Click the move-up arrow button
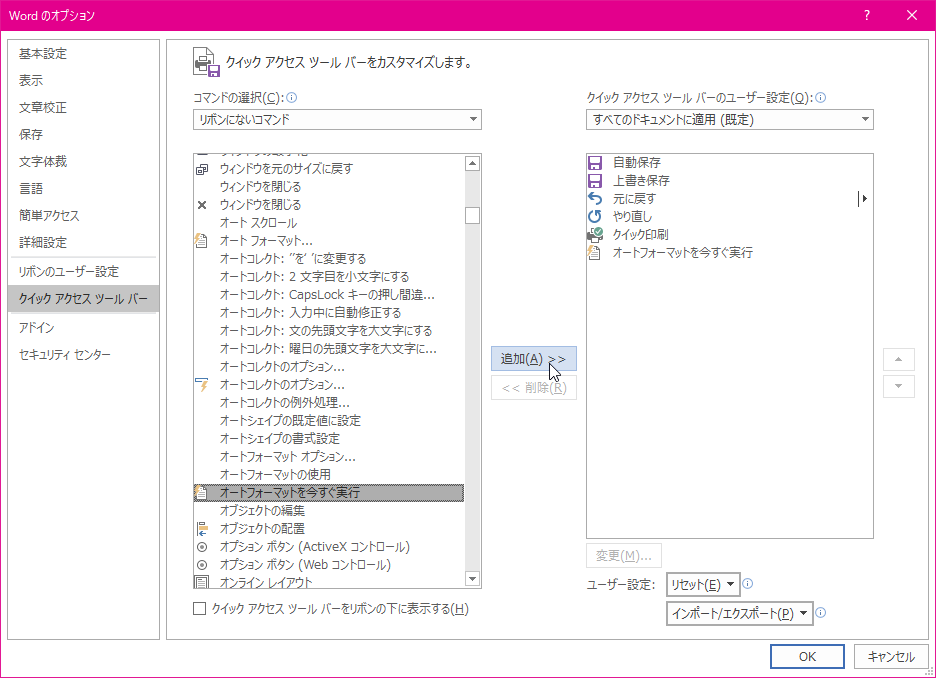The image size is (936, 678). (x=898, y=359)
